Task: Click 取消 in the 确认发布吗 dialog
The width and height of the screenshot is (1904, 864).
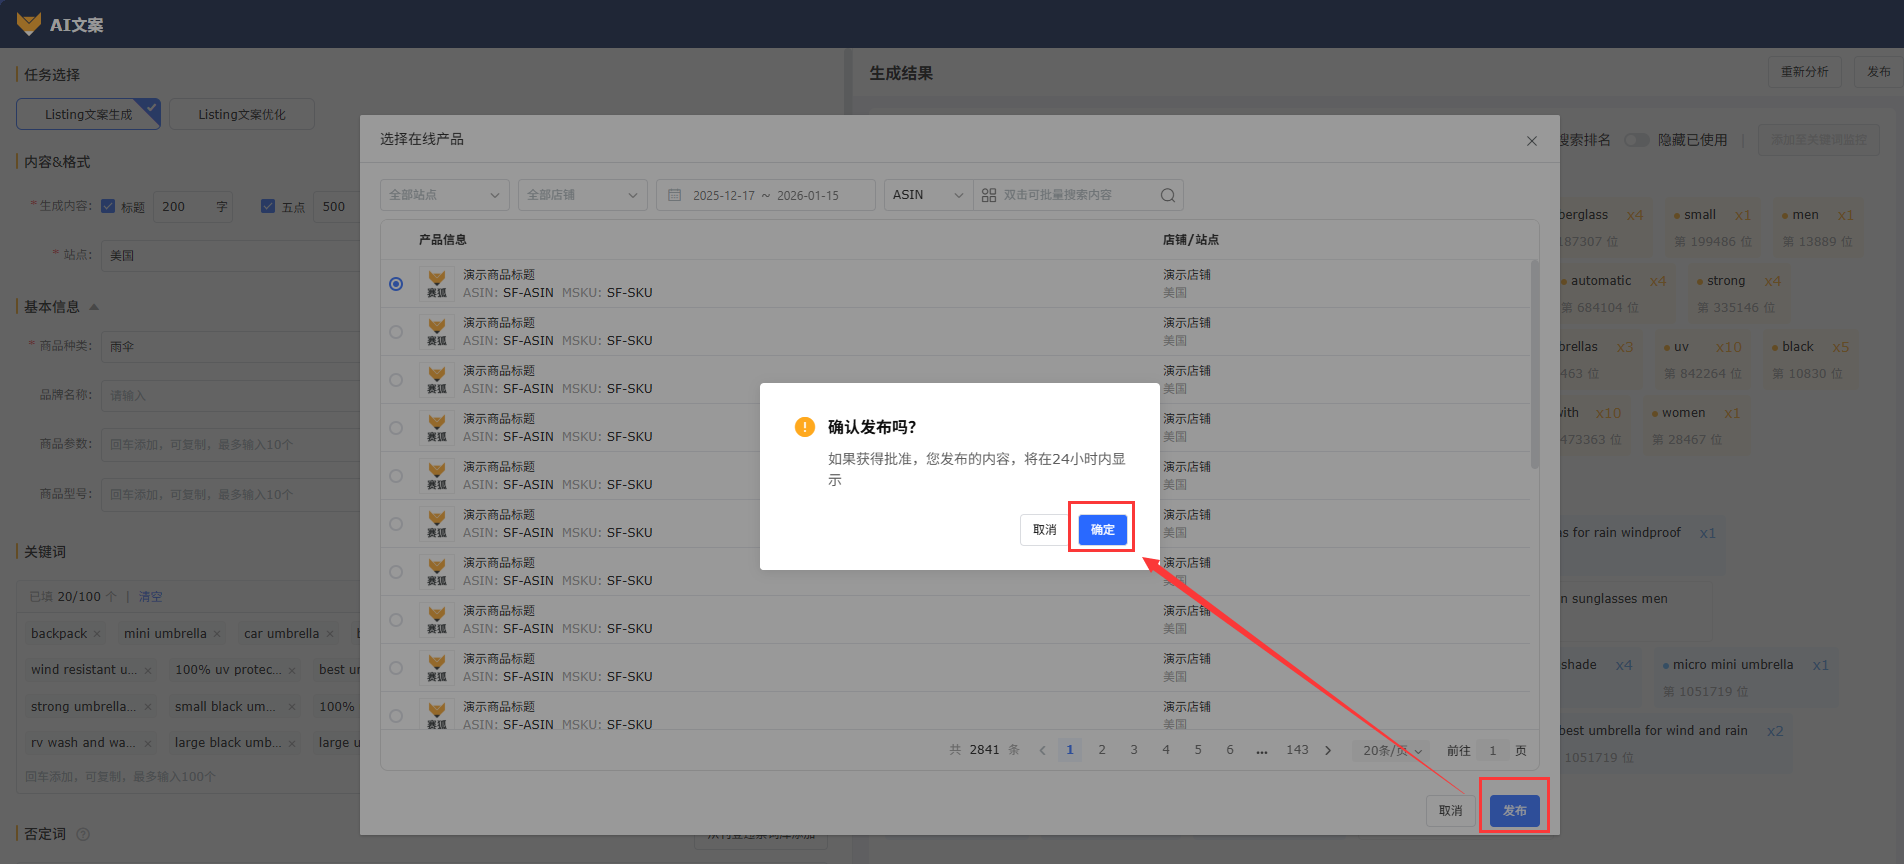Action: click(x=1045, y=529)
